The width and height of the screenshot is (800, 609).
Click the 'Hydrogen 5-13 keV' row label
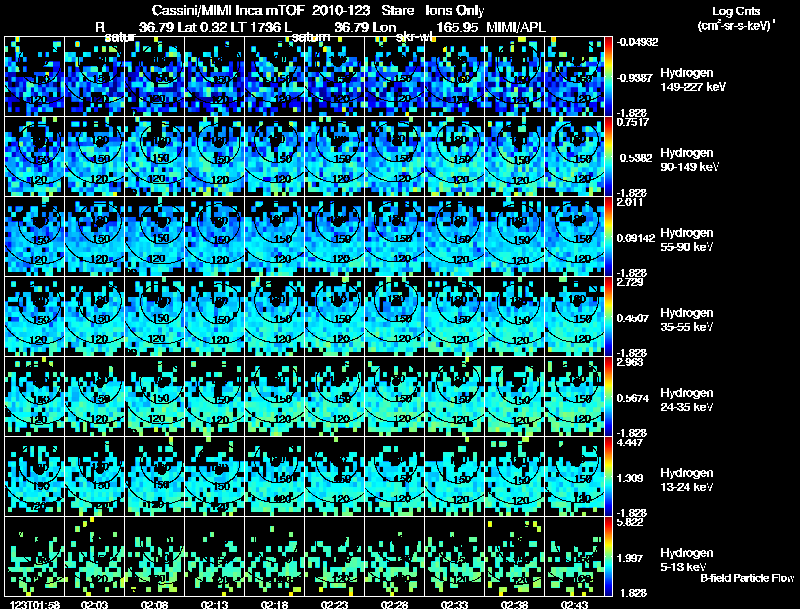click(687, 560)
